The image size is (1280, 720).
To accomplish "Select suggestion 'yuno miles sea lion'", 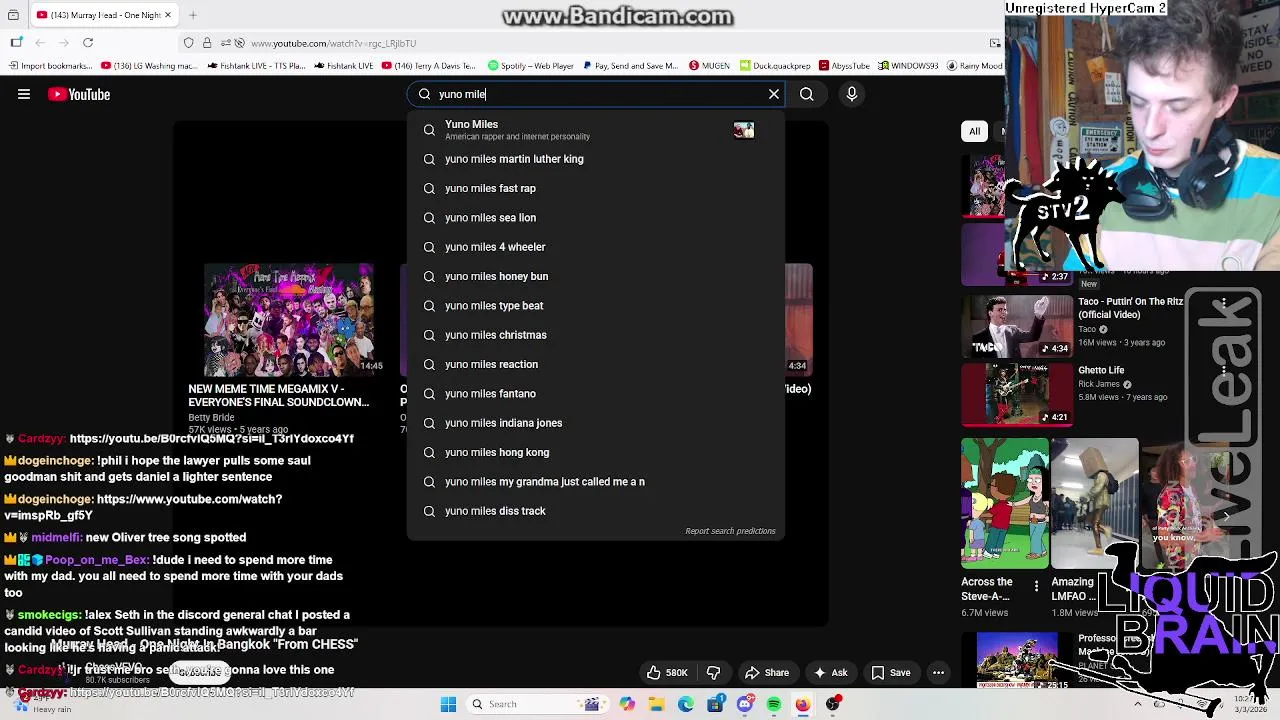I will pos(596,217).
